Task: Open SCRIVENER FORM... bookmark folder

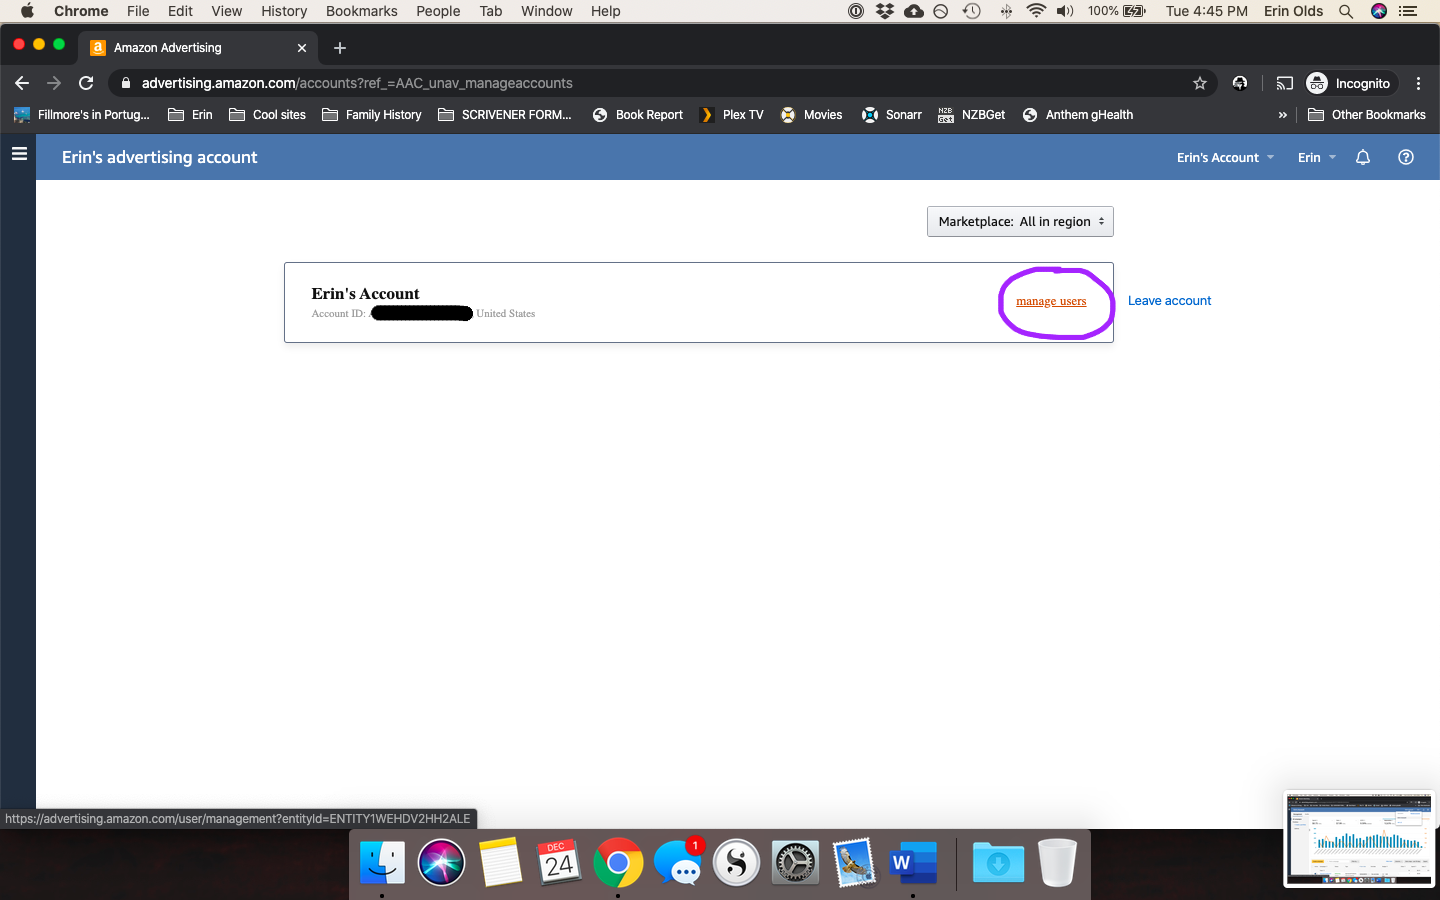Action: click(505, 115)
